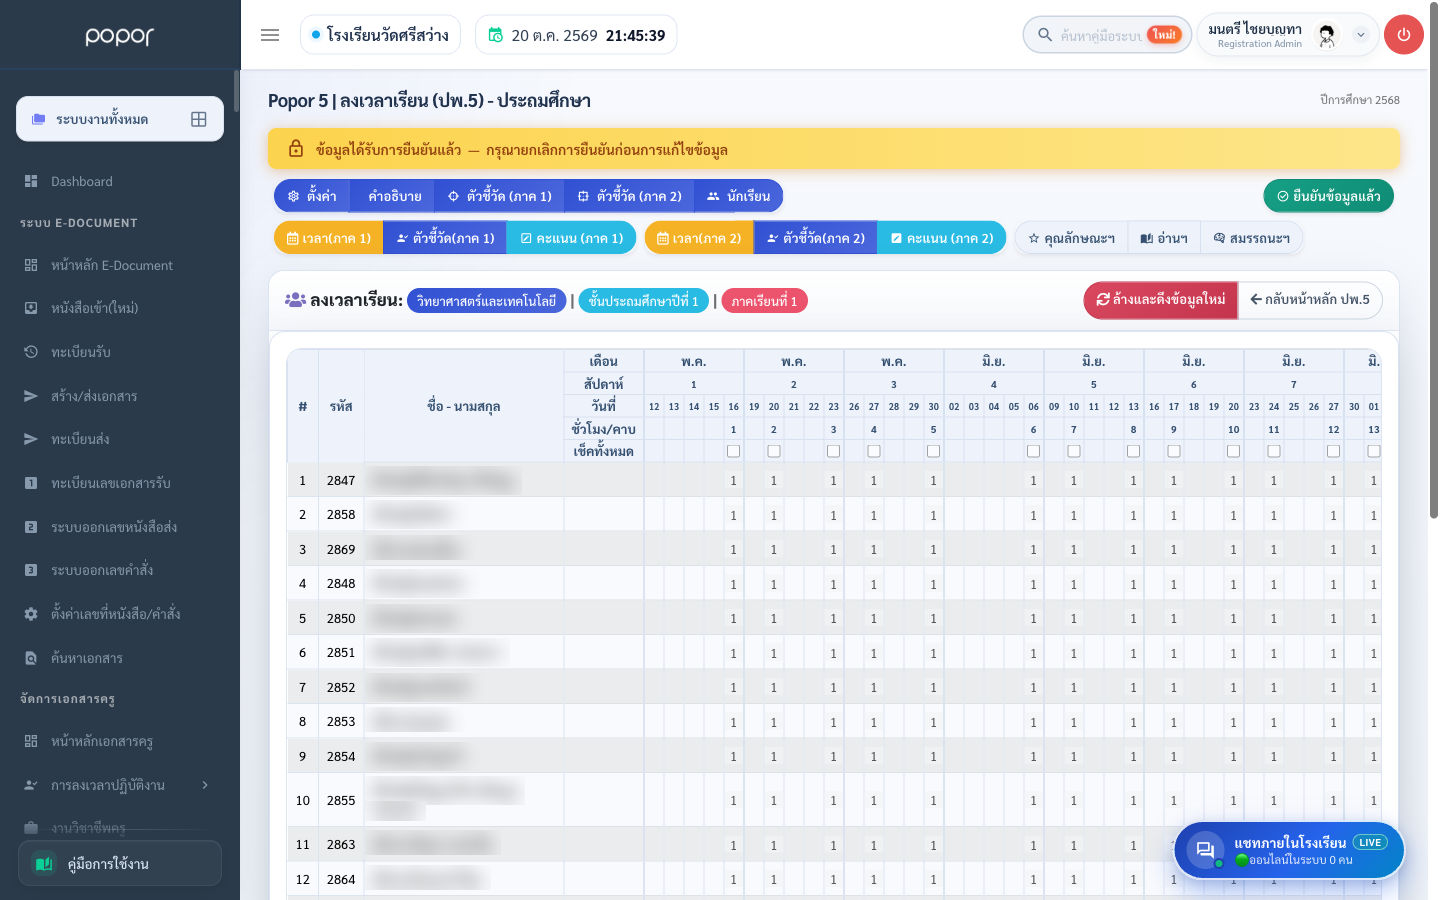Click กลับหน้าหลัก ปพ.5 button
The image size is (1440, 900).
pyautogui.click(x=1310, y=300)
